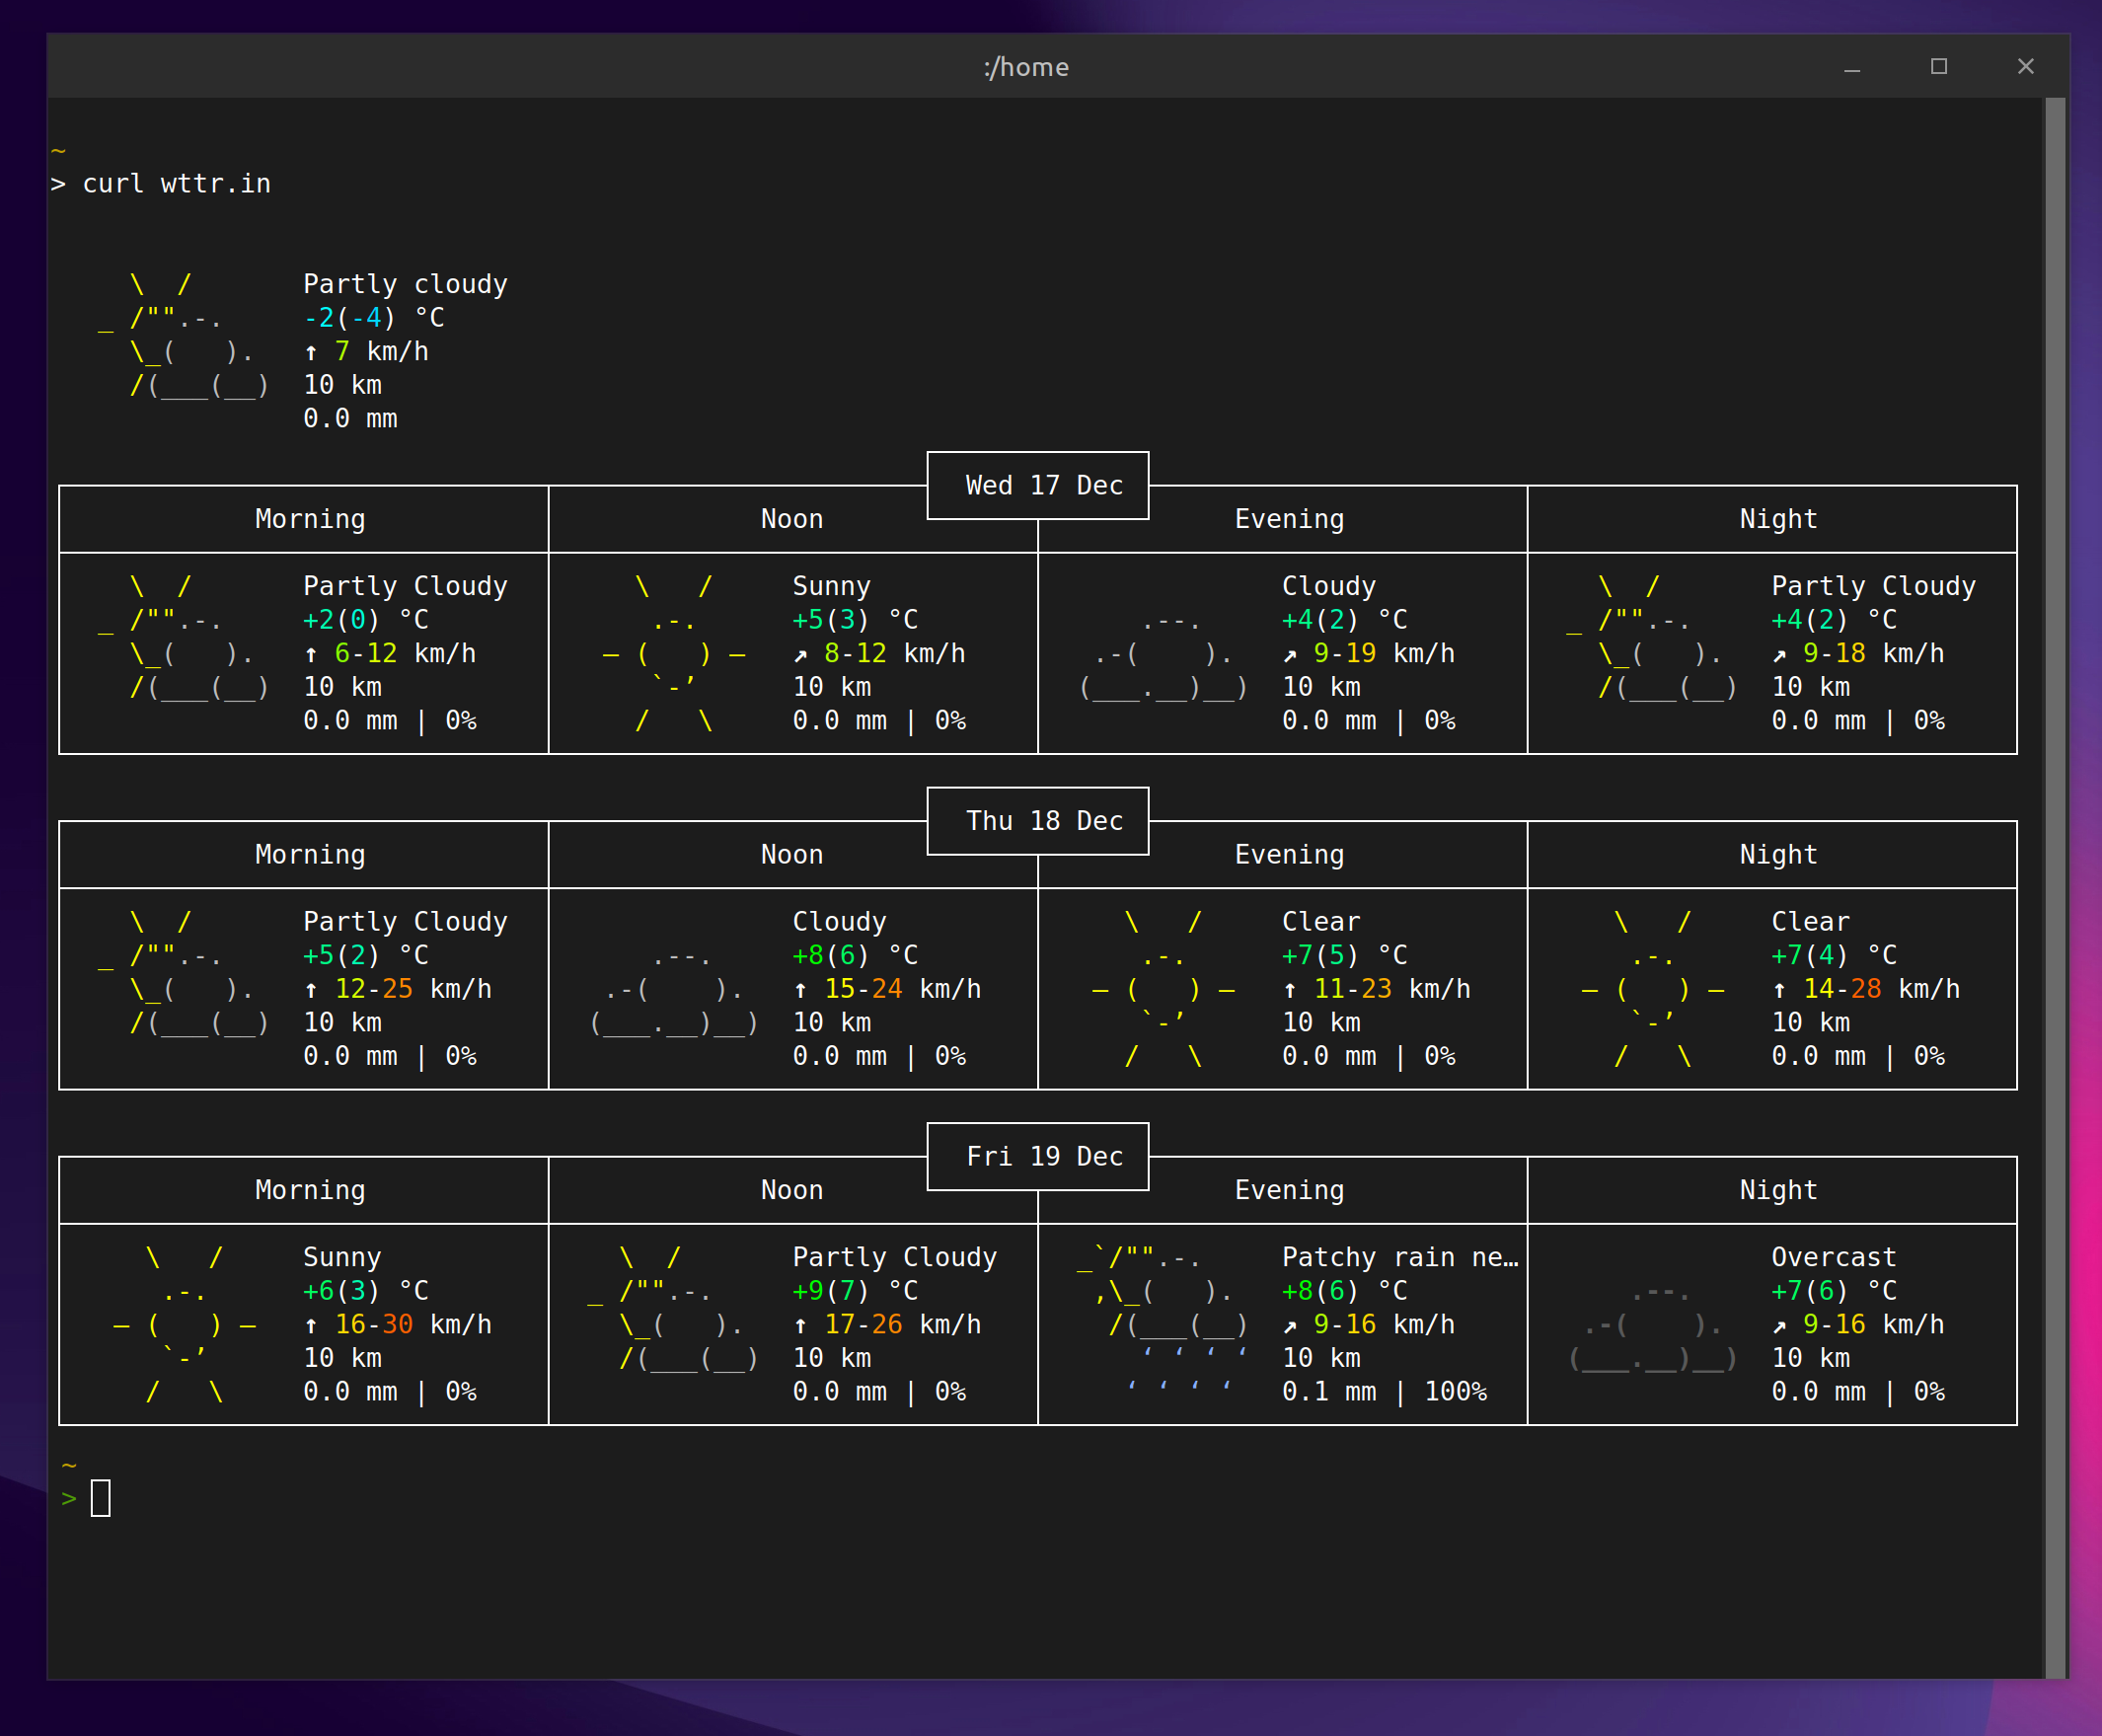Image resolution: width=2102 pixels, height=1736 pixels.
Task: Click the Friday morning sunny ASCII icon
Action: 185,1324
